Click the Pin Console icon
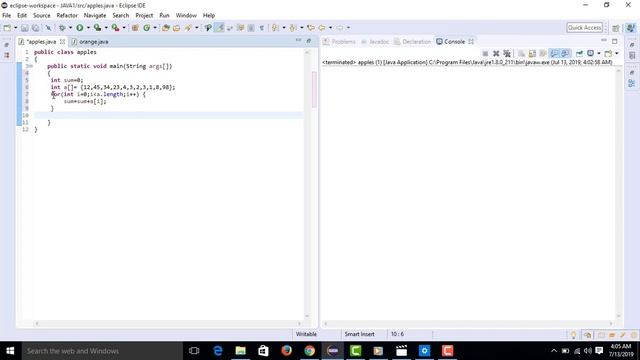Viewport: 640px width, 360px height. tap(579, 53)
